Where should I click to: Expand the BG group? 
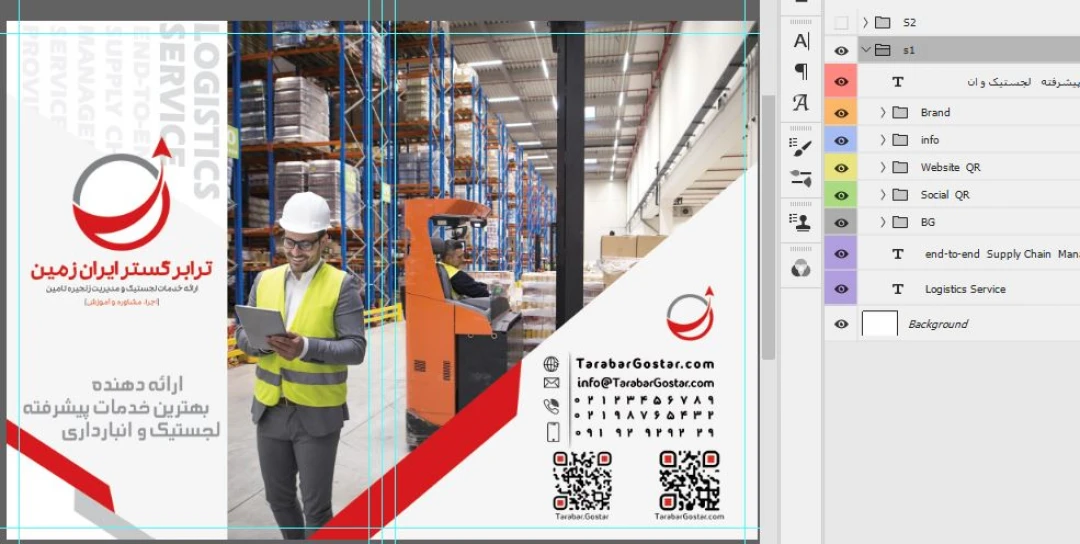coord(883,222)
